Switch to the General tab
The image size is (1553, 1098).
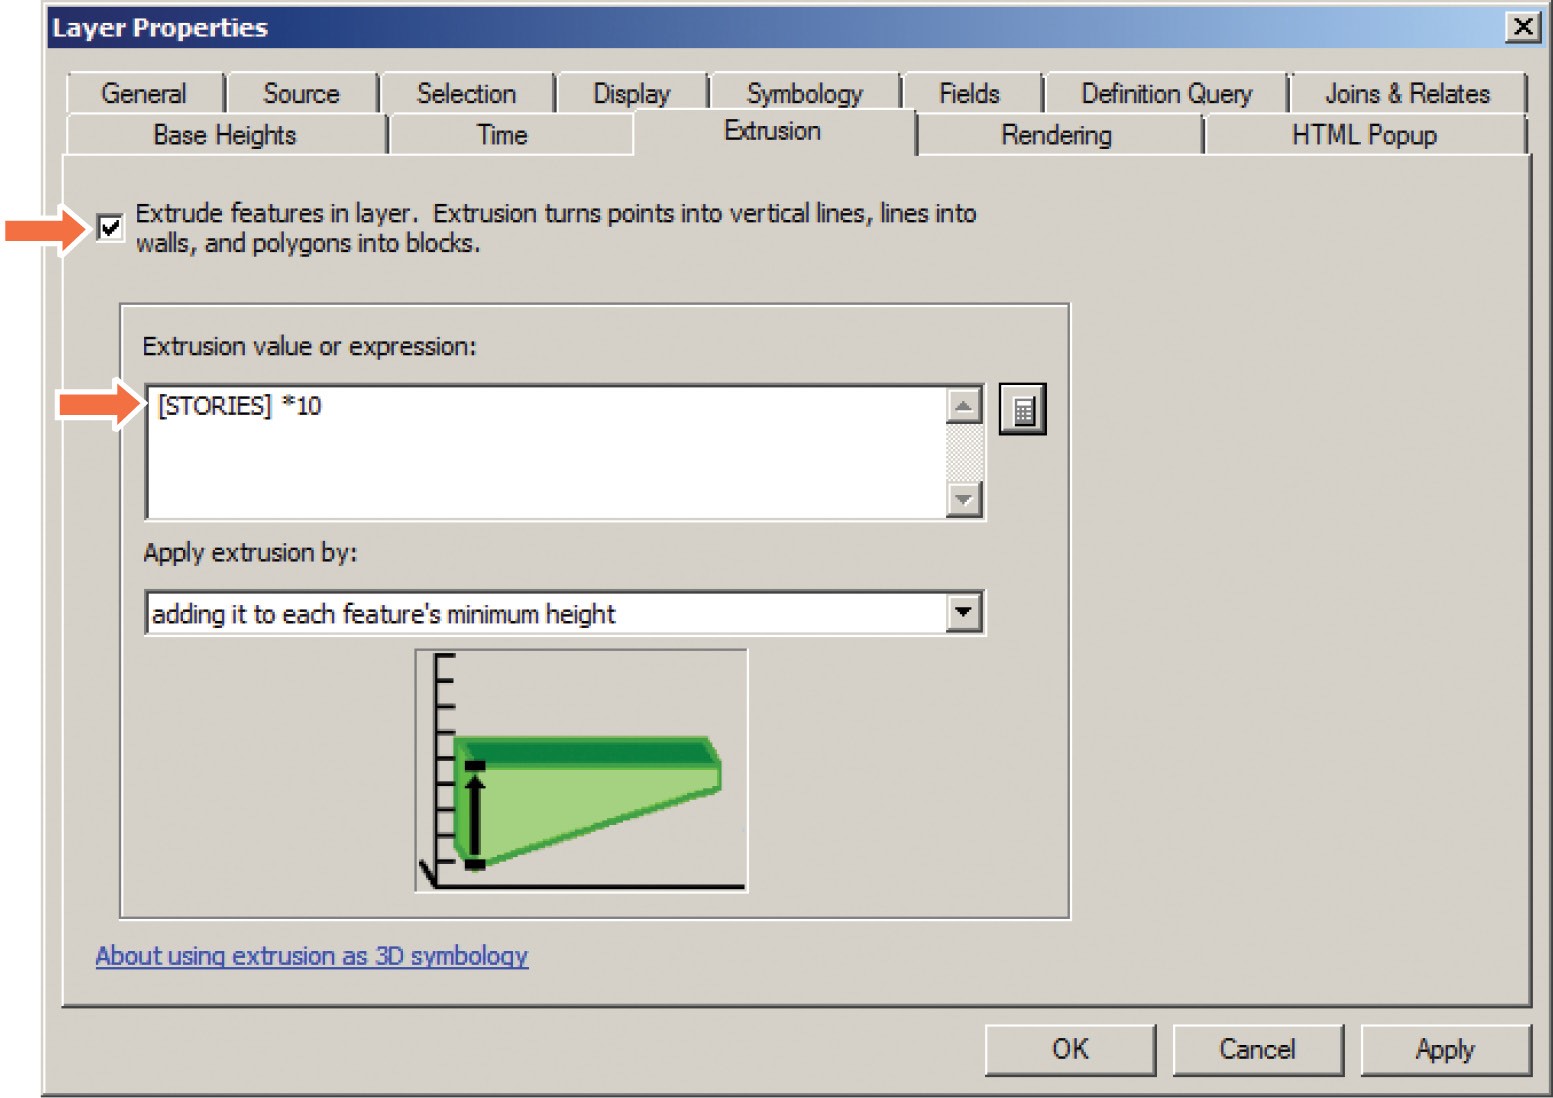click(144, 94)
